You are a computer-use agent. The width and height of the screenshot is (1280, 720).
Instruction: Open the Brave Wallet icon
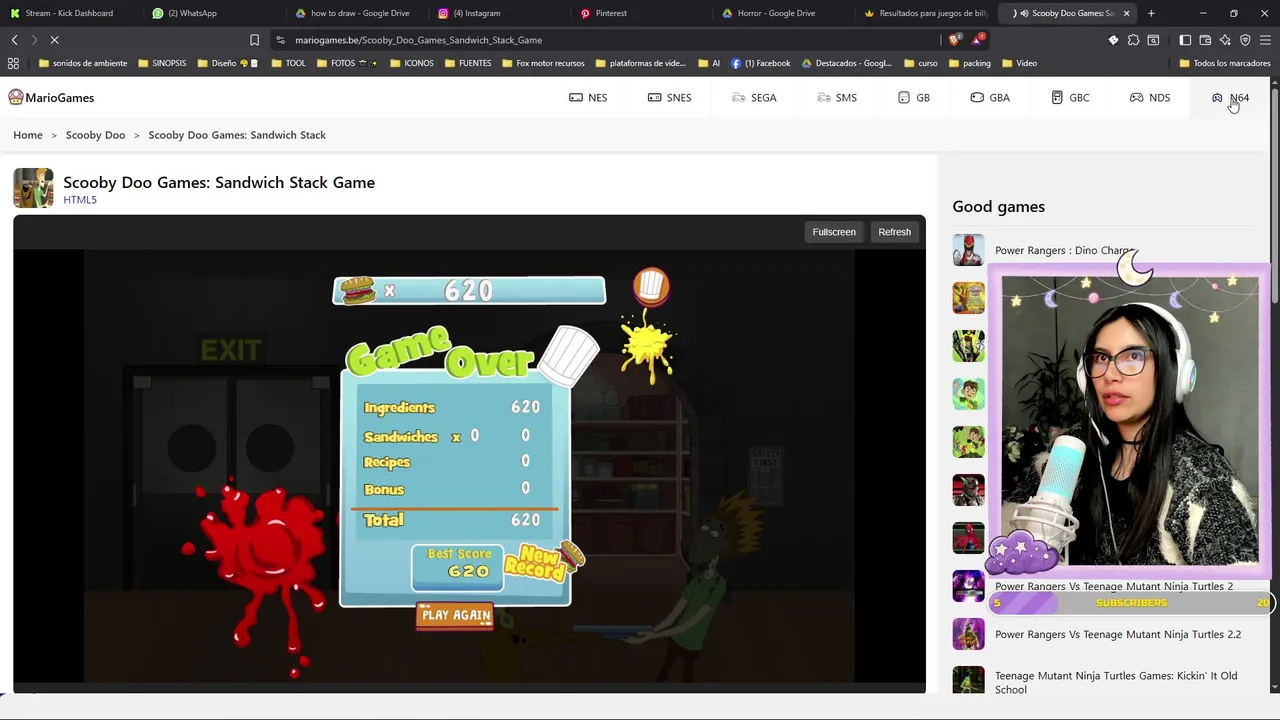(x=1205, y=40)
